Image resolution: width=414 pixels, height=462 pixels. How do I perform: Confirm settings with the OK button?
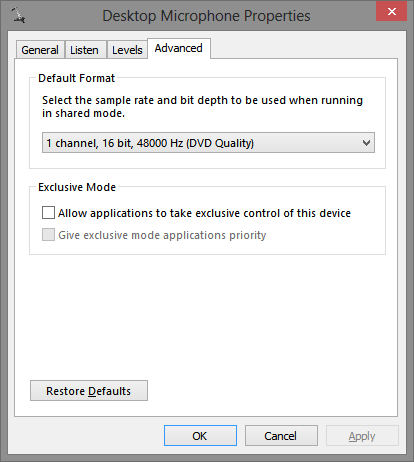click(x=200, y=435)
